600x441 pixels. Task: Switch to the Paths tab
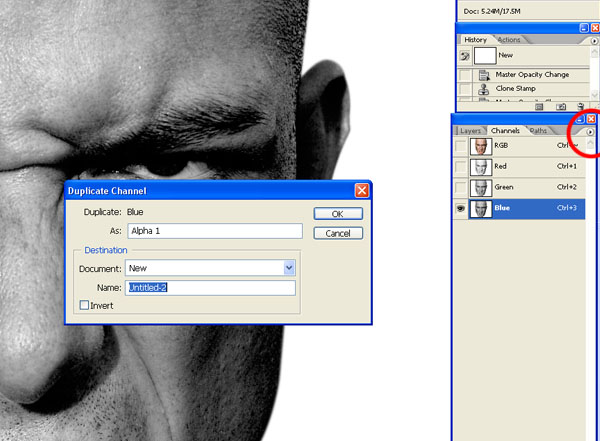[539, 131]
